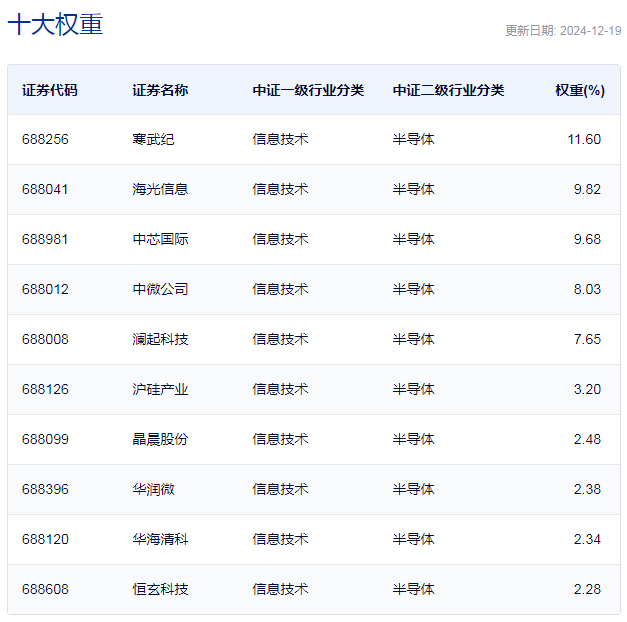
Task: Click 半导体 in the 沪硅产业 row
Action: (x=413, y=389)
